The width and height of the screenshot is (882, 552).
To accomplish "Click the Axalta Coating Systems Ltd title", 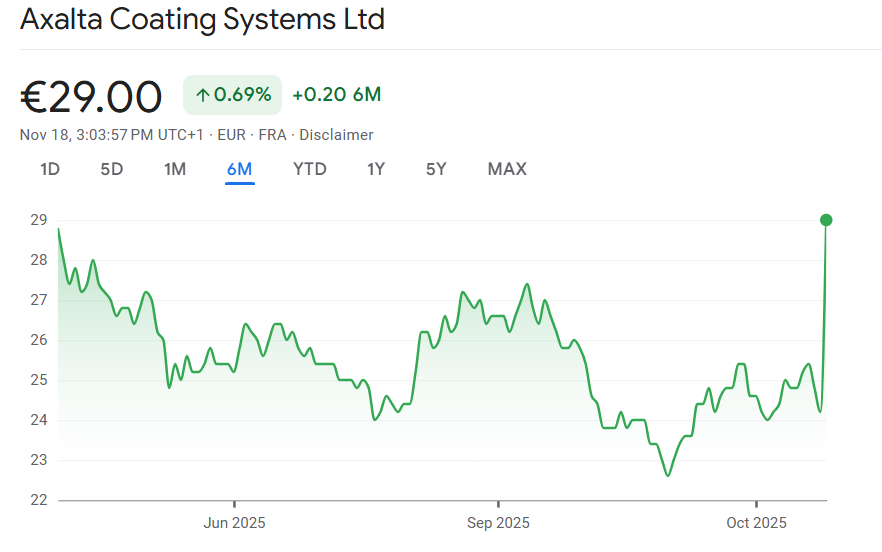I will 202,19.
